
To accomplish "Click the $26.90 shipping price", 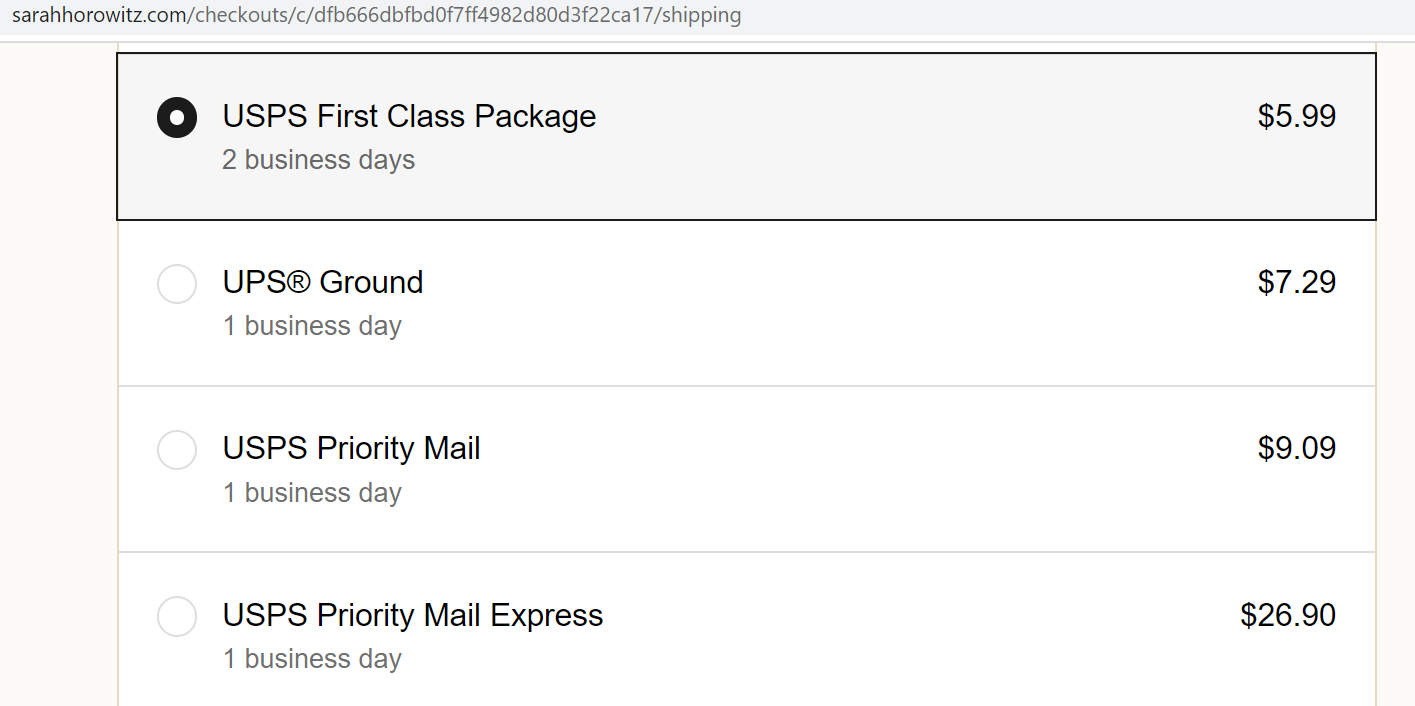I will coord(1288,615).
